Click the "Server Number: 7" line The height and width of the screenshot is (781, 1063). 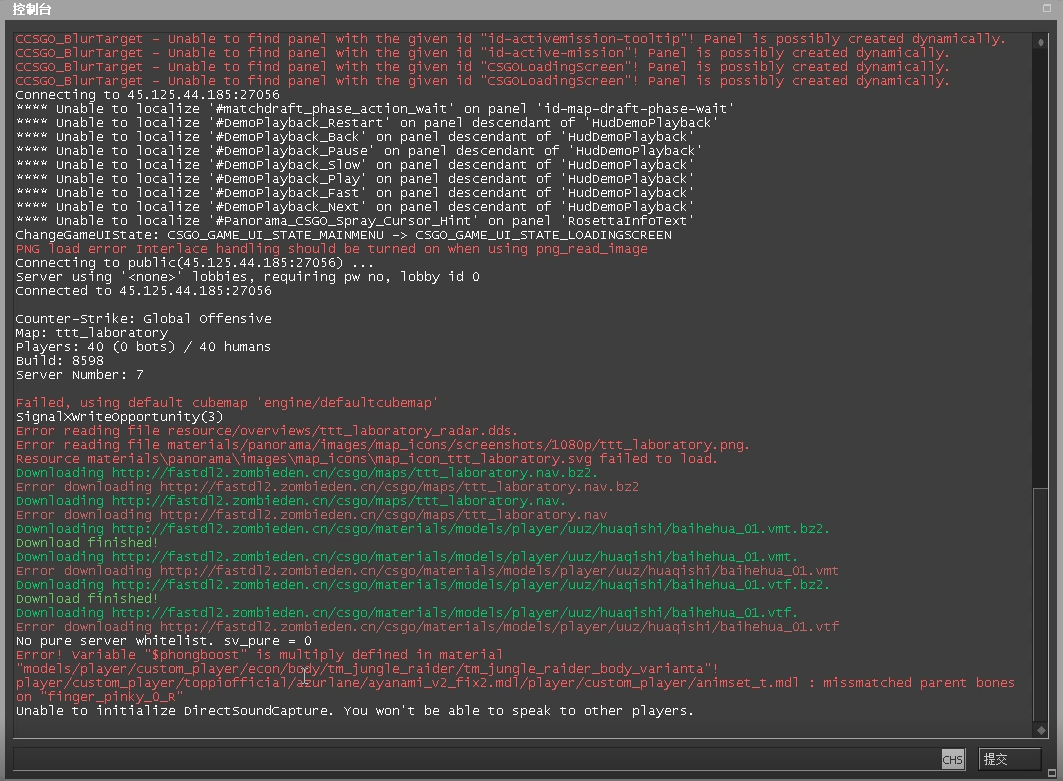pyautogui.click(x=79, y=375)
